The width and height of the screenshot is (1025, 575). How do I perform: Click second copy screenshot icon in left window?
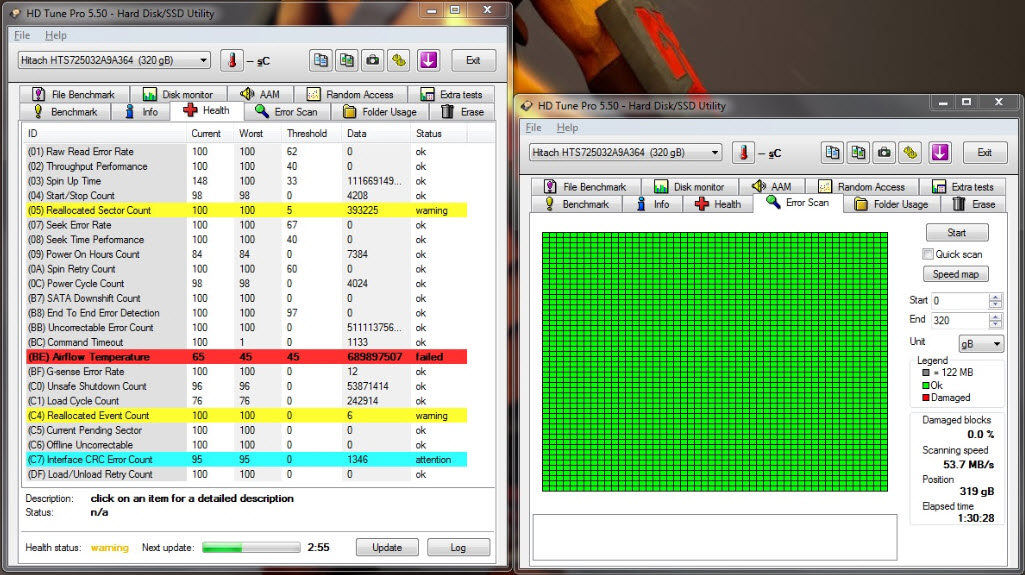(346, 61)
